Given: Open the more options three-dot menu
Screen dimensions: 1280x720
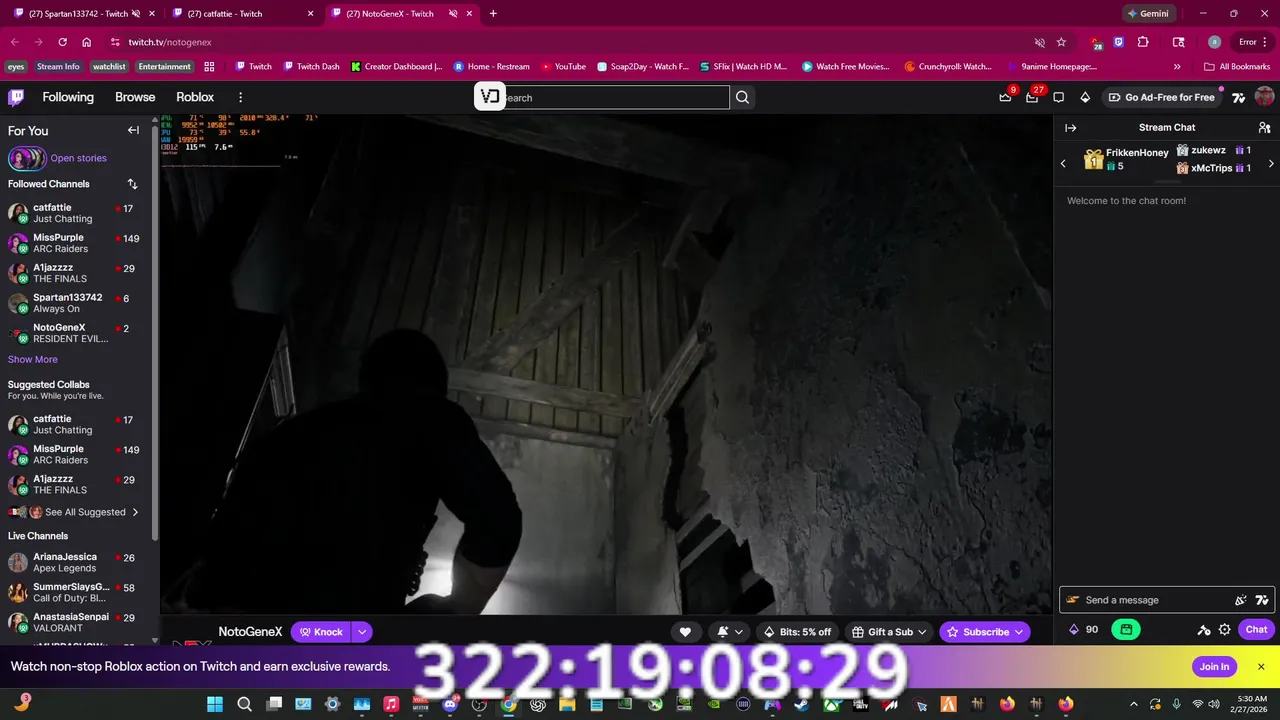Looking at the screenshot, I should pos(240,97).
